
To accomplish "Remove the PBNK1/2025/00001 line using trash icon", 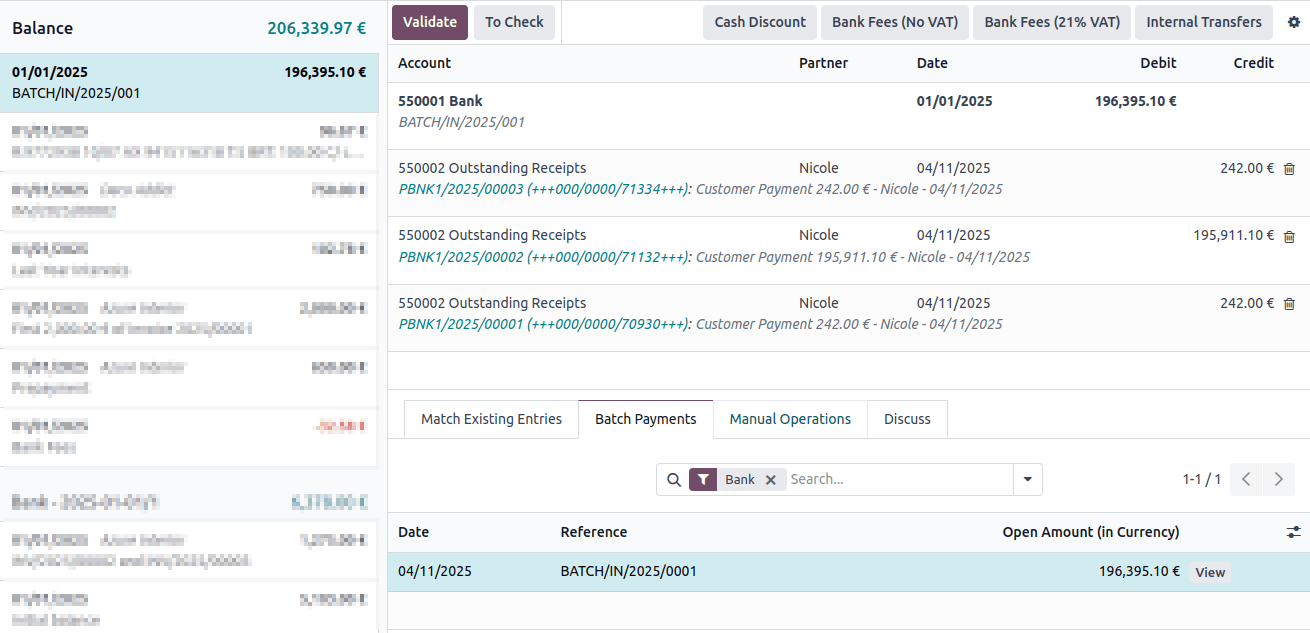I will (1289, 304).
